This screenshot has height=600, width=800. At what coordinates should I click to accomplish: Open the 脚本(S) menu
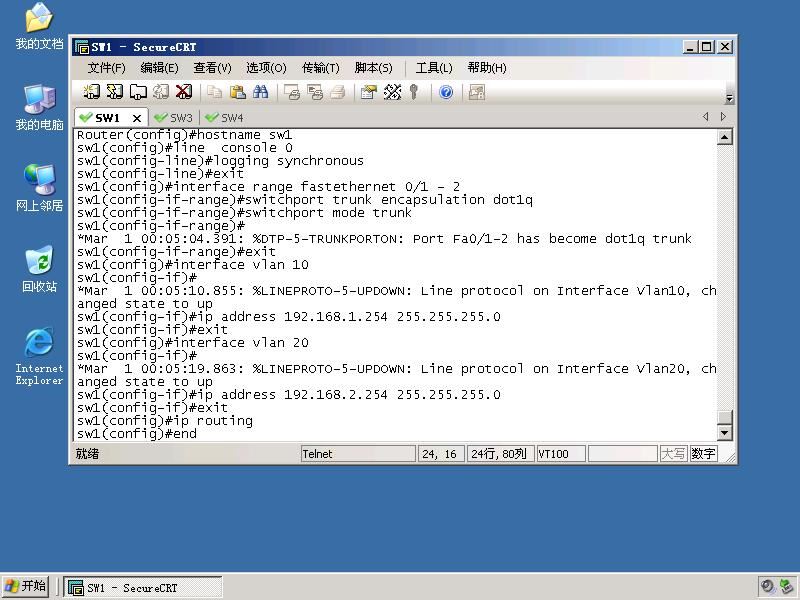[373, 68]
